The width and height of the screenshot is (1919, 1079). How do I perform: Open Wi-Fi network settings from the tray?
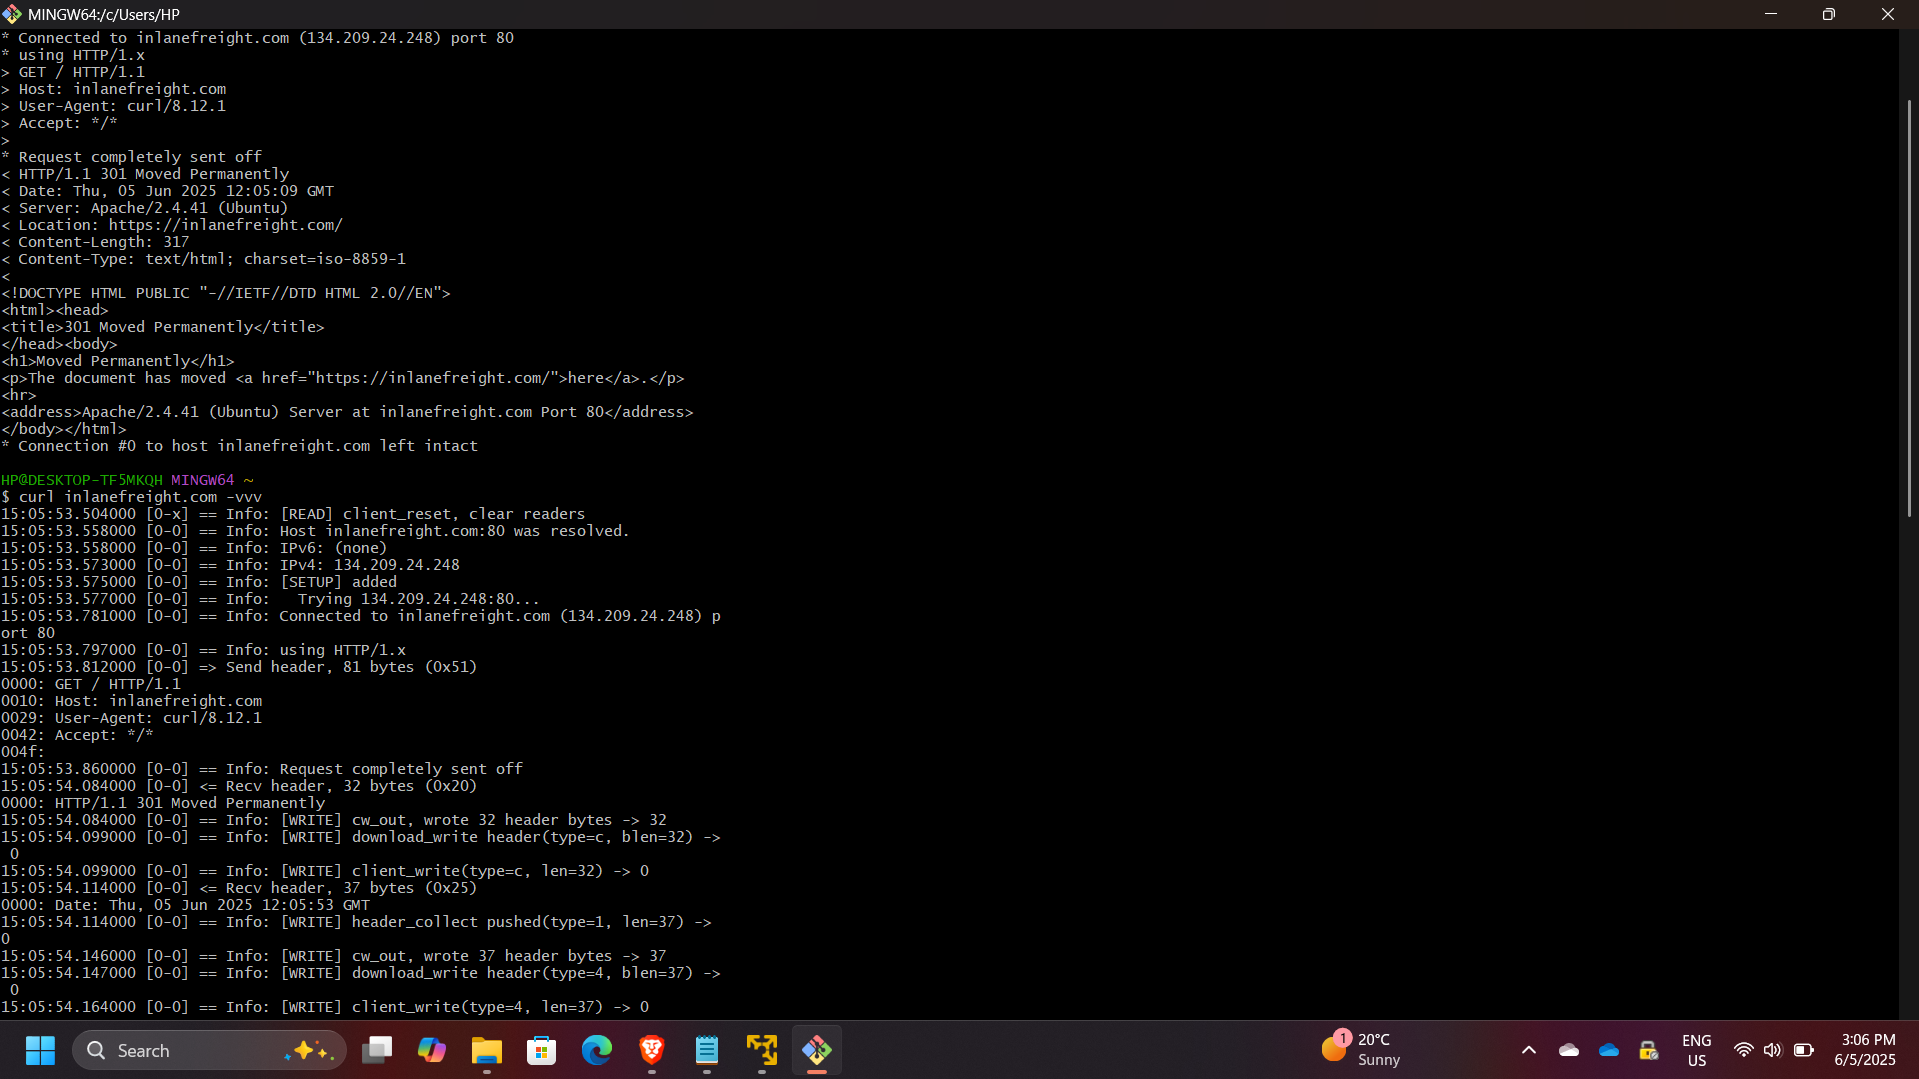1744,1051
